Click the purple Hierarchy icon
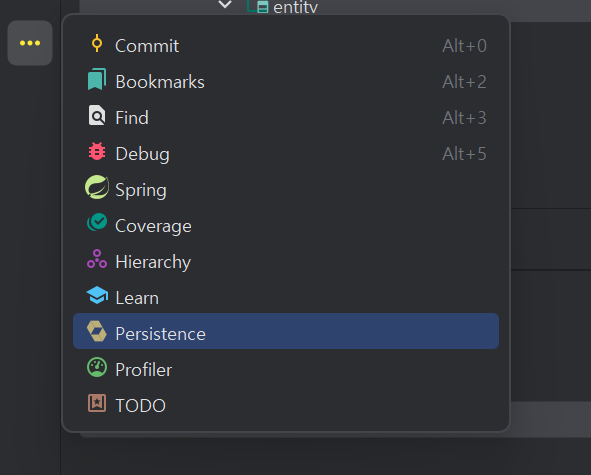Viewport: 591px width, 475px height. 97,259
